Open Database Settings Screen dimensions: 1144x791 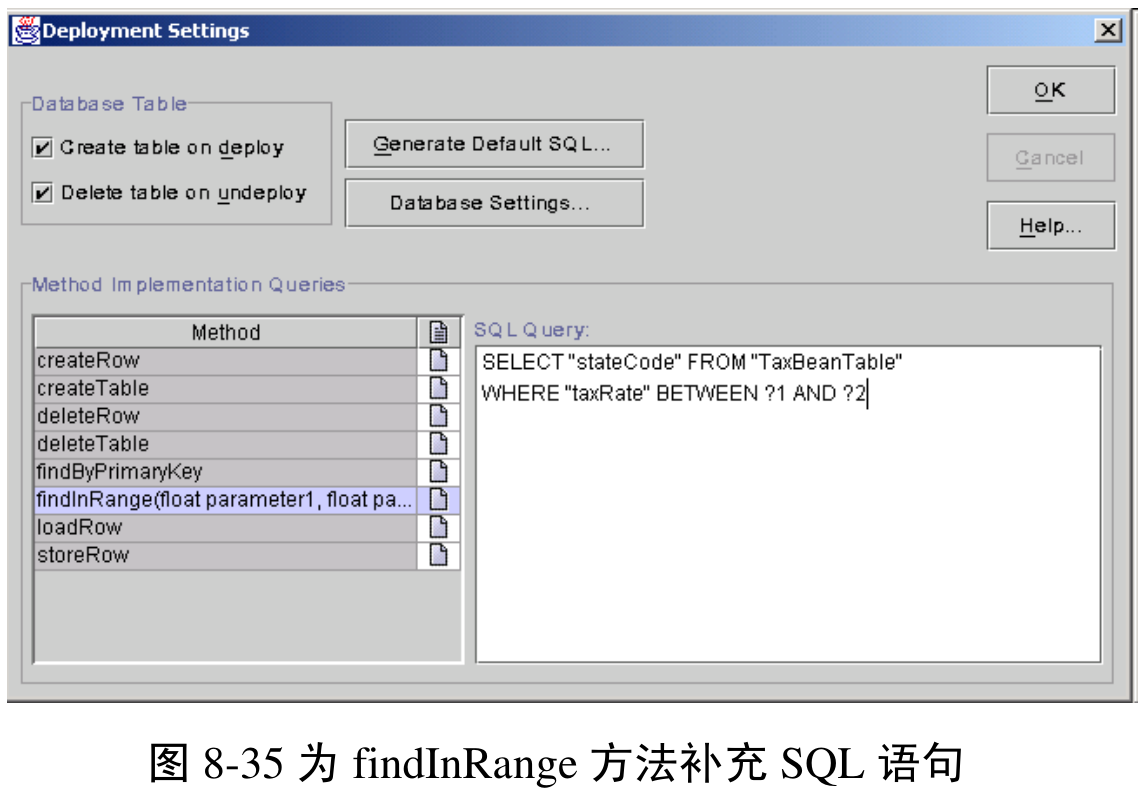494,203
